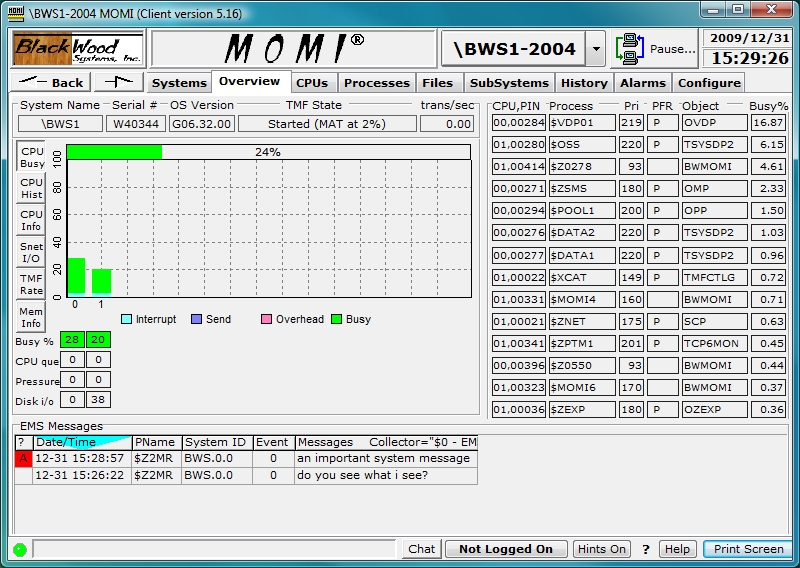Viewport: 800px width, 568px height.
Task: Open the Alarms tab
Action: pyautogui.click(x=643, y=83)
